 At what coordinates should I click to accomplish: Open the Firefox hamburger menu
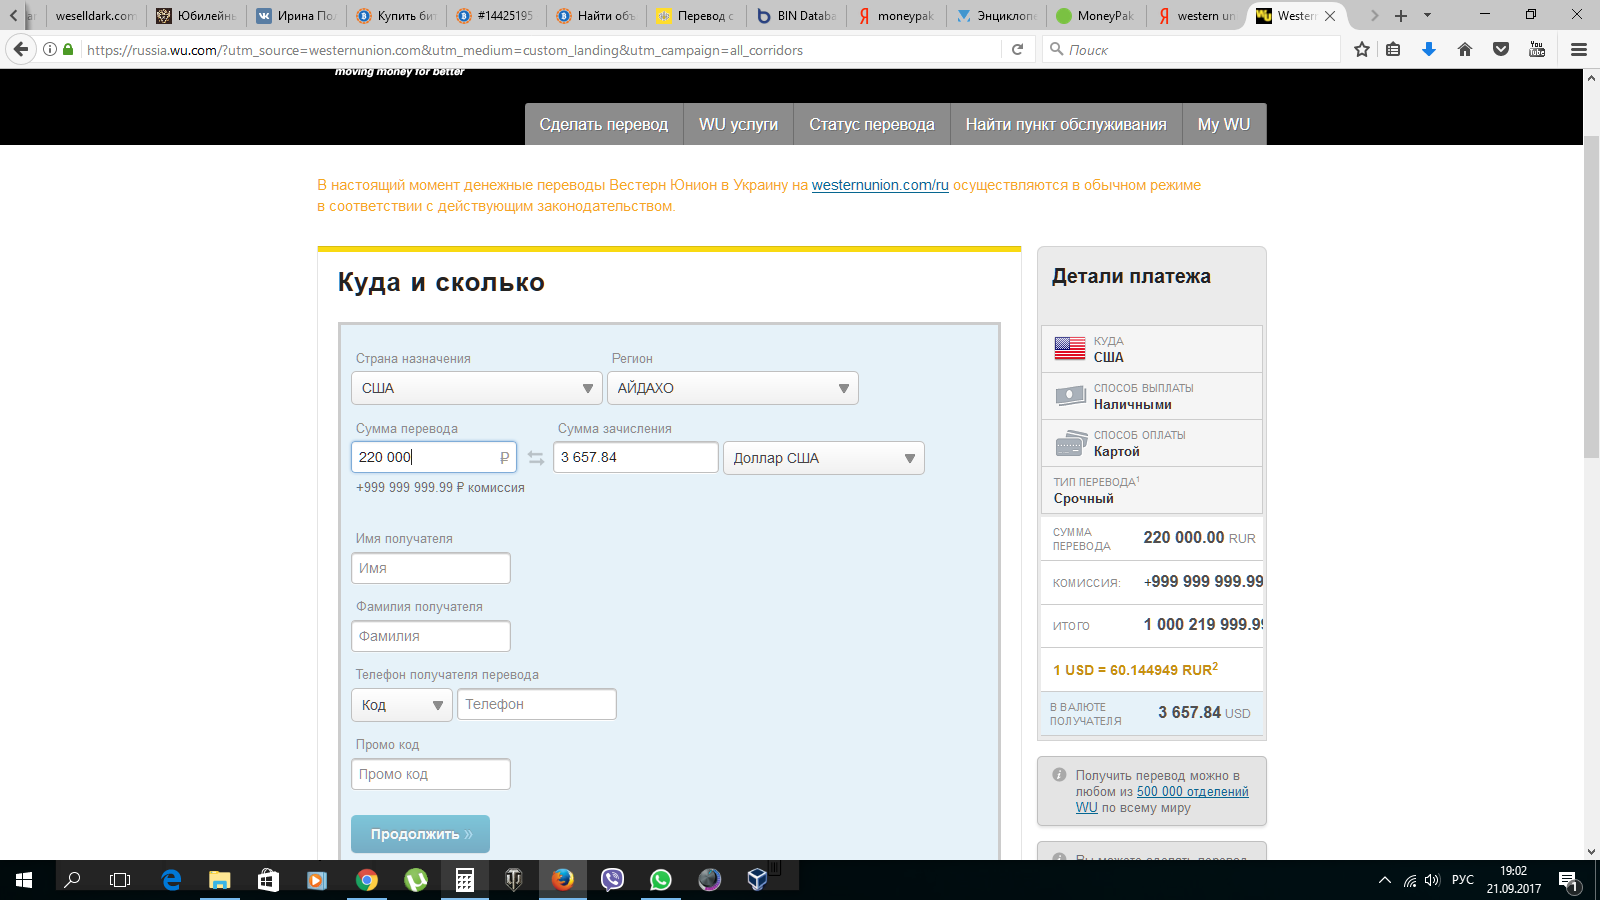[1579, 49]
